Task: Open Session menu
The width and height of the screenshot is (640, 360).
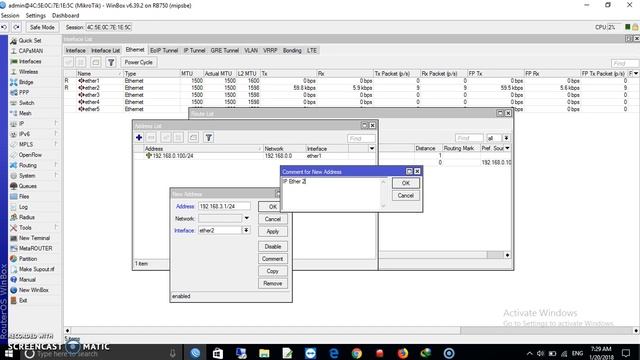Action: 10,16
